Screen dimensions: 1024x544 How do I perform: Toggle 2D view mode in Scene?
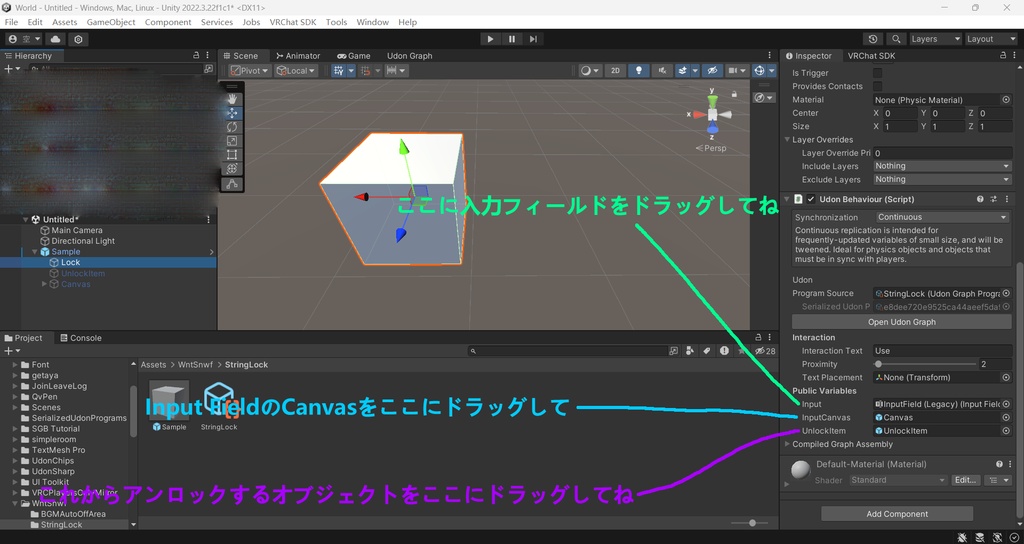point(615,71)
